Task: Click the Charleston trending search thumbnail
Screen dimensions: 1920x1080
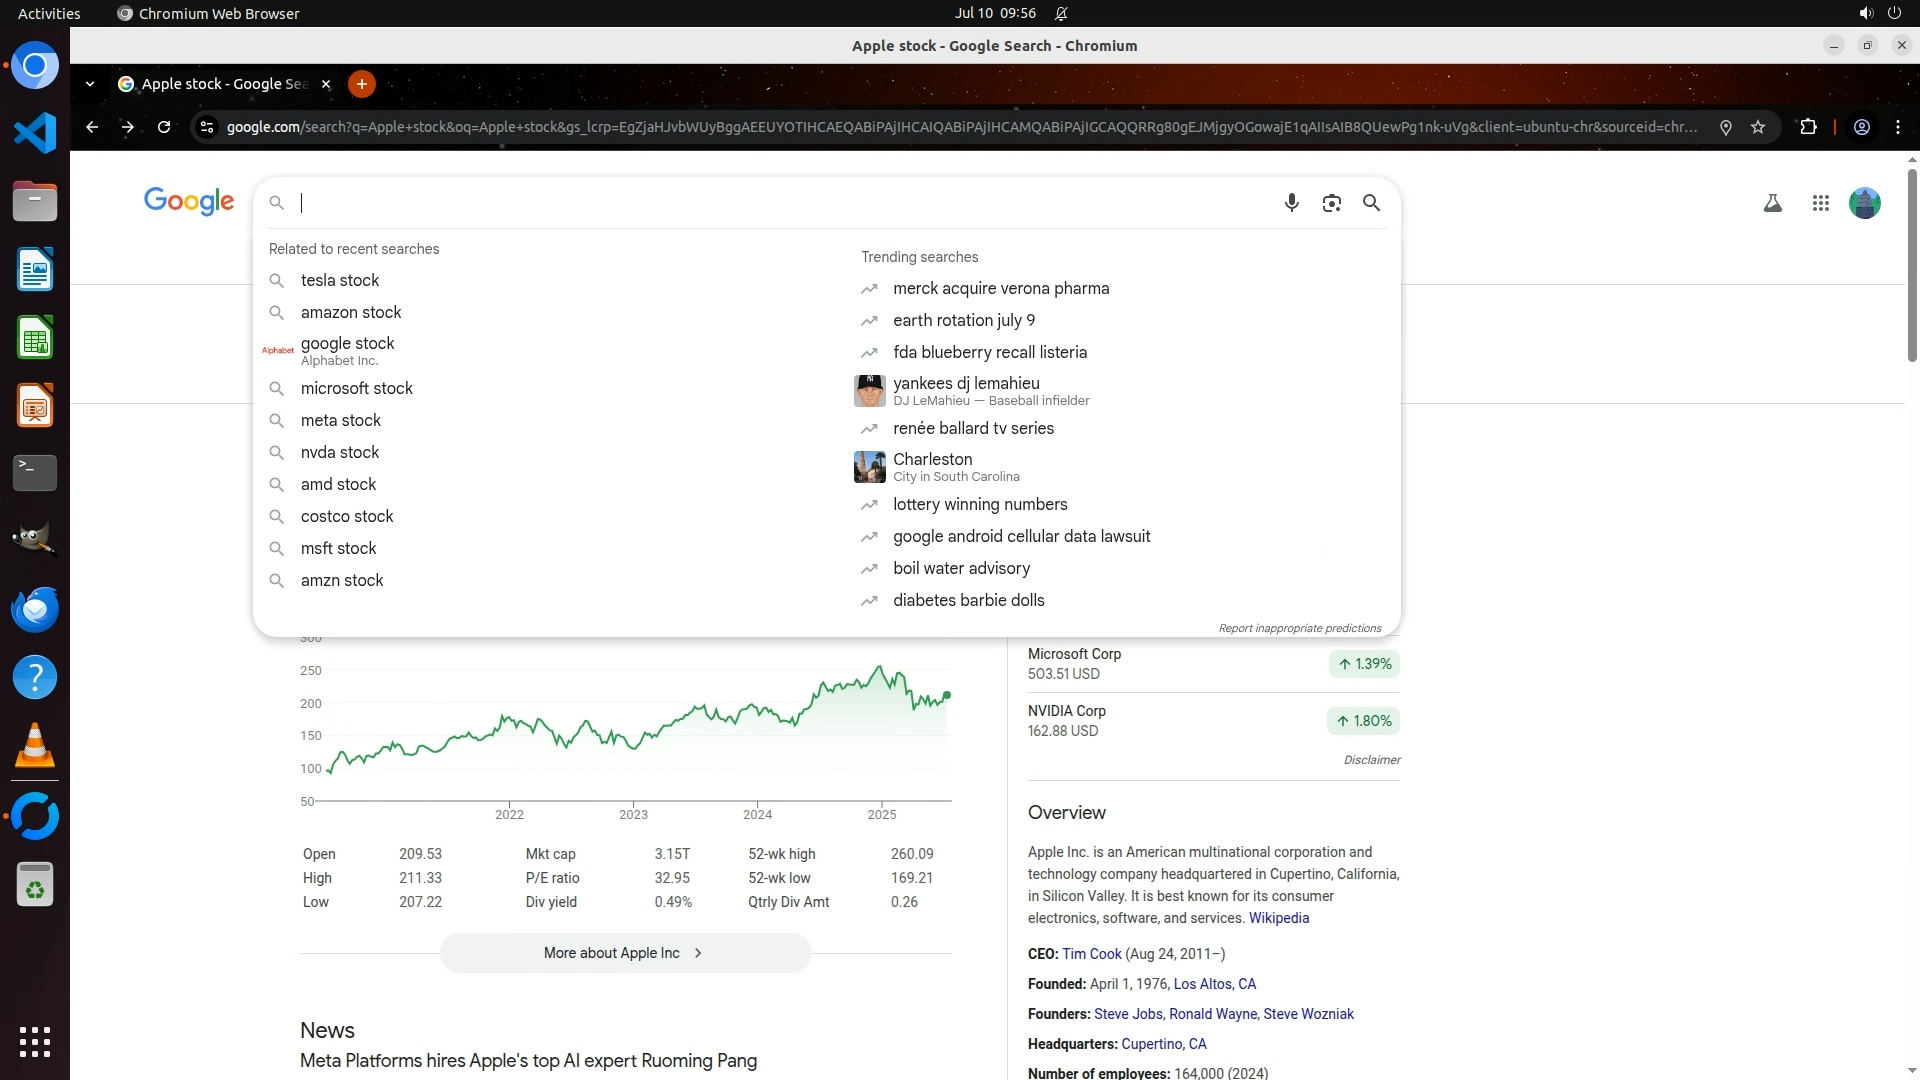Action: point(869,467)
